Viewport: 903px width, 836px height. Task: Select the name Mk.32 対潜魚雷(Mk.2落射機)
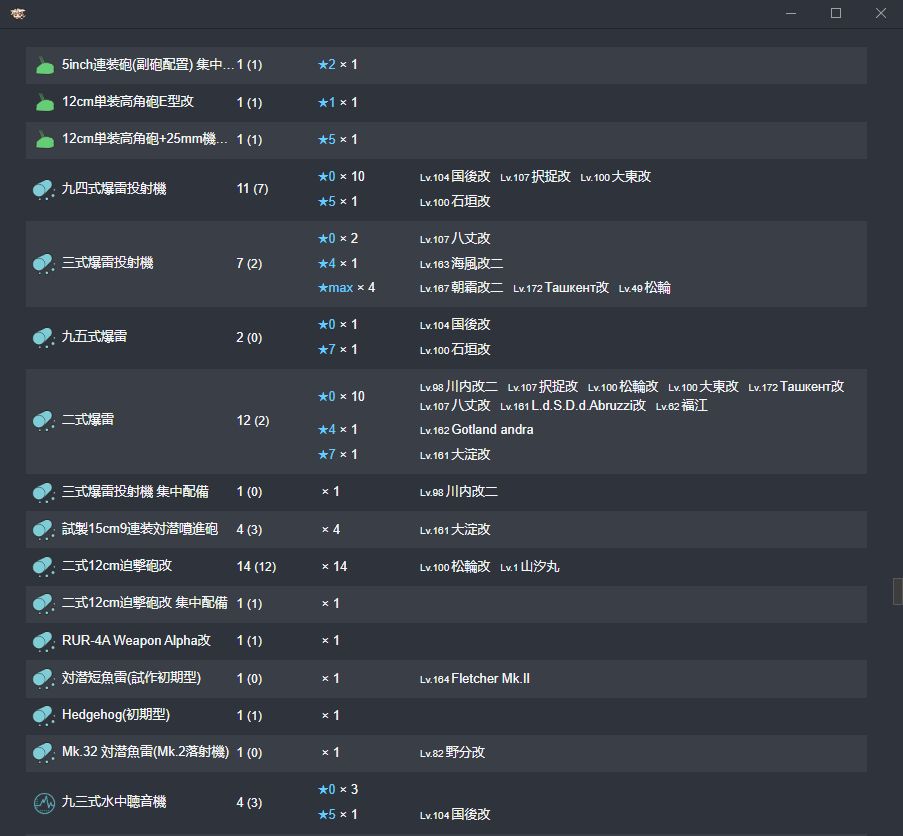[145, 752]
